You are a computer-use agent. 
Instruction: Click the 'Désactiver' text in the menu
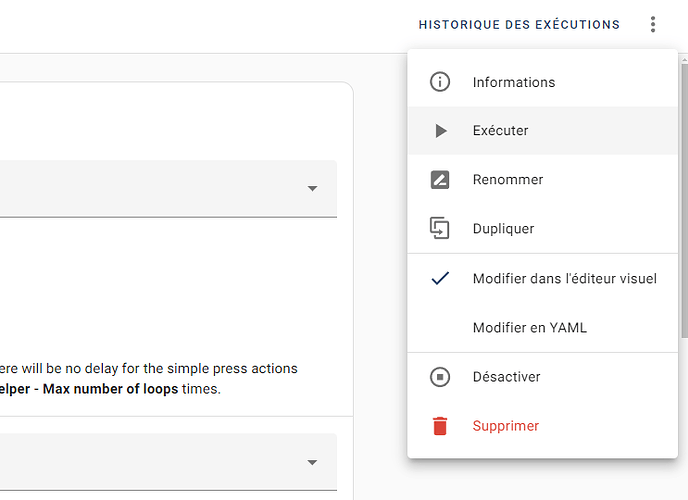(x=506, y=377)
